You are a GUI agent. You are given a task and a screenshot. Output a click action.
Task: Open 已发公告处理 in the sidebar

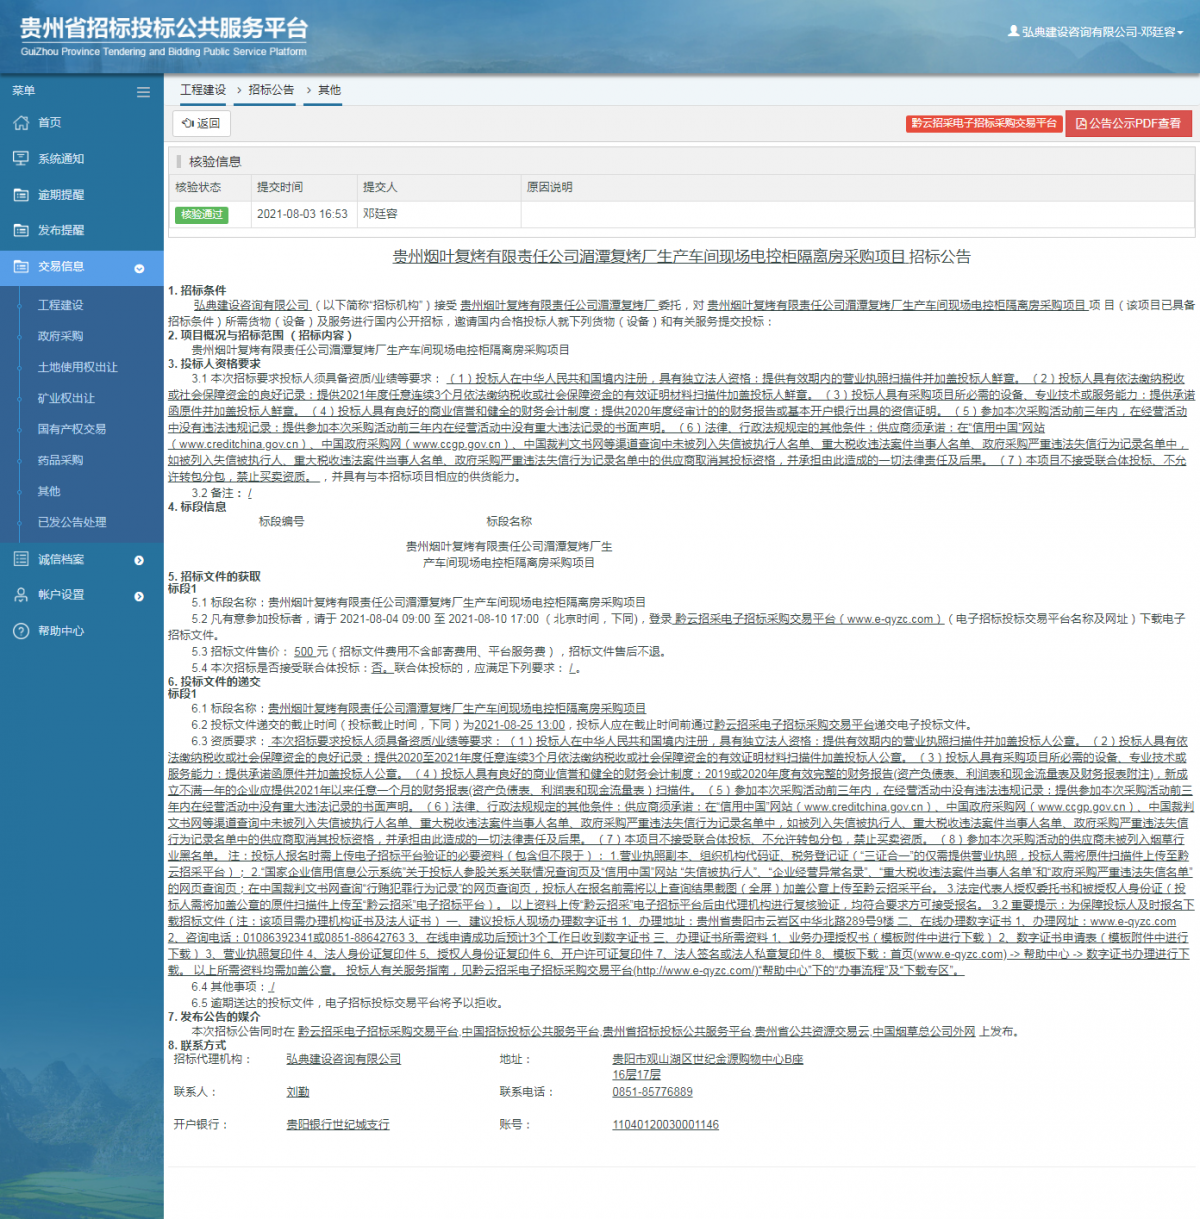(72, 522)
